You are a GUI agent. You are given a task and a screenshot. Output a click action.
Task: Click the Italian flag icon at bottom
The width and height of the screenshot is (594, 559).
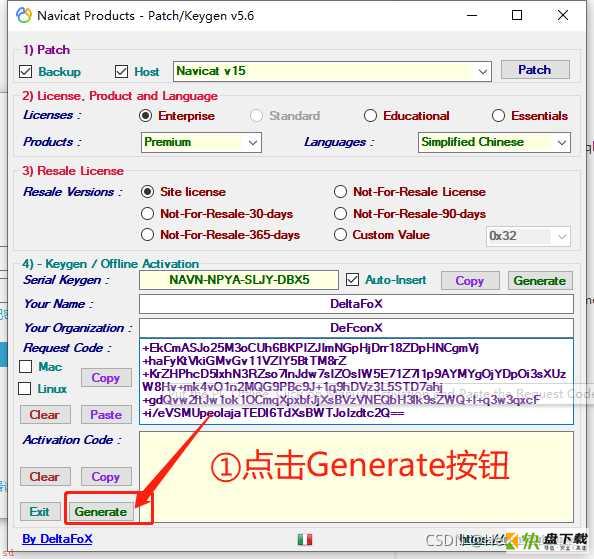305,539
